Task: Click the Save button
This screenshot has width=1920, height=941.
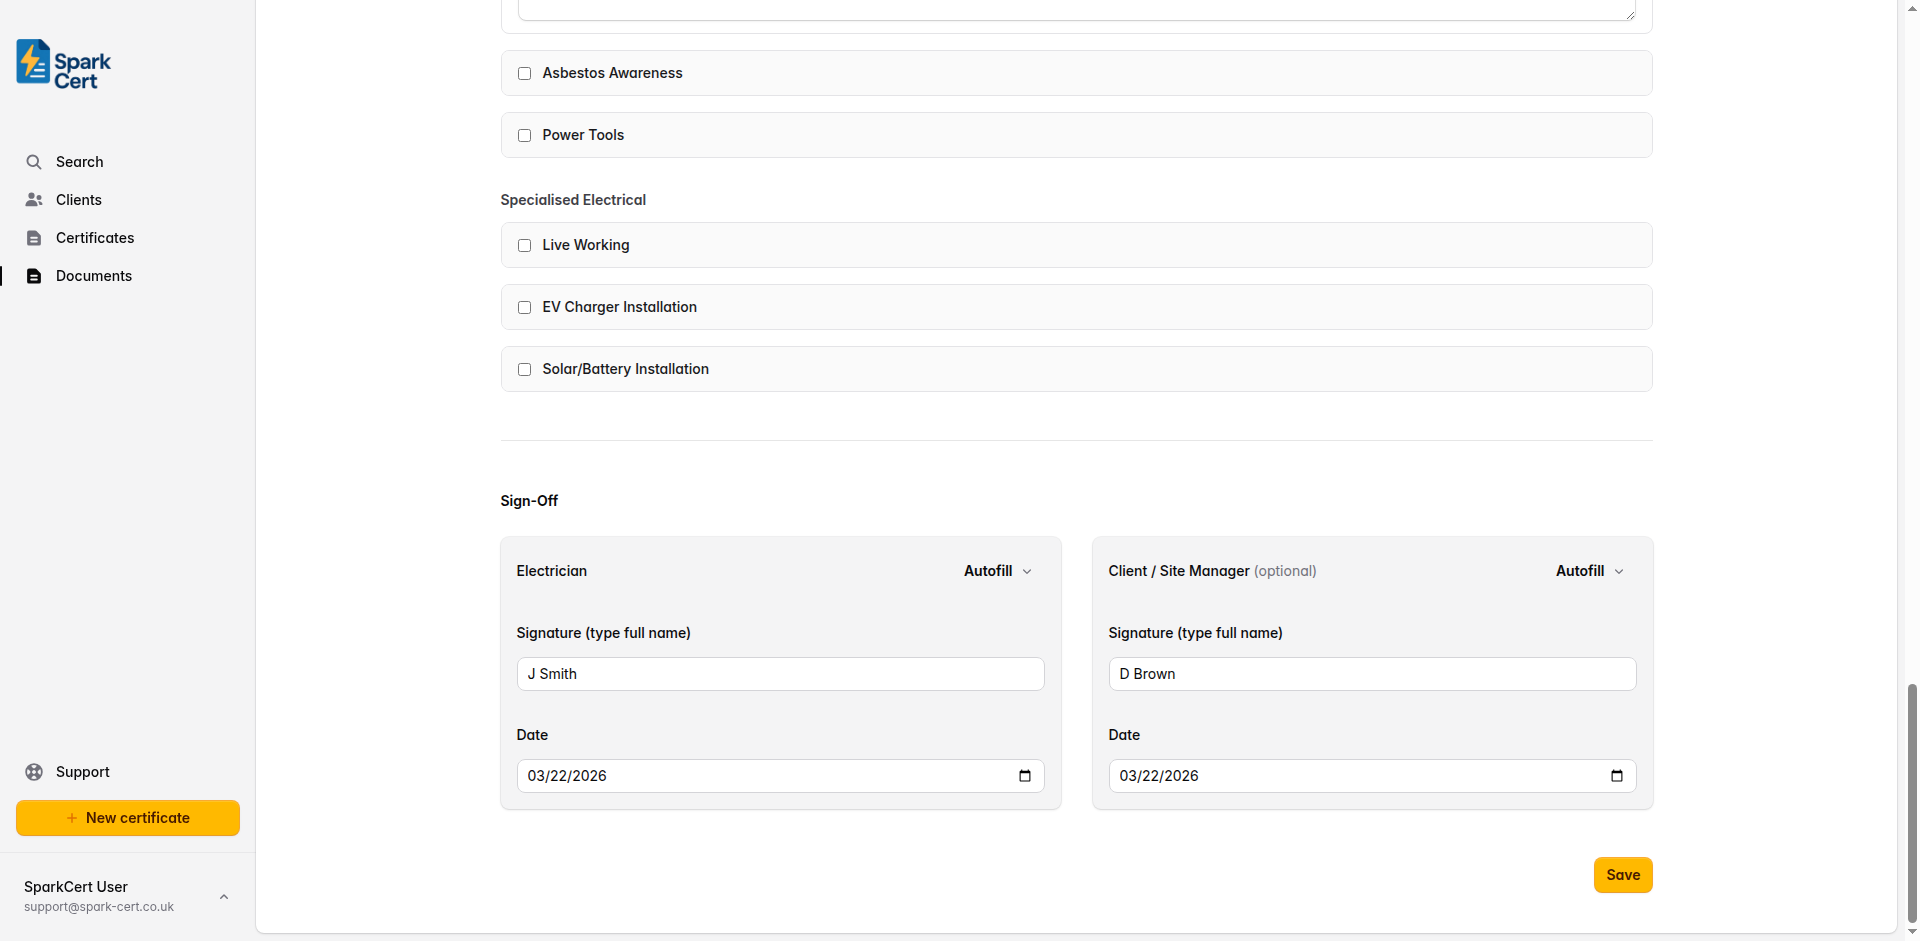Action: [x=1622, y=874]
